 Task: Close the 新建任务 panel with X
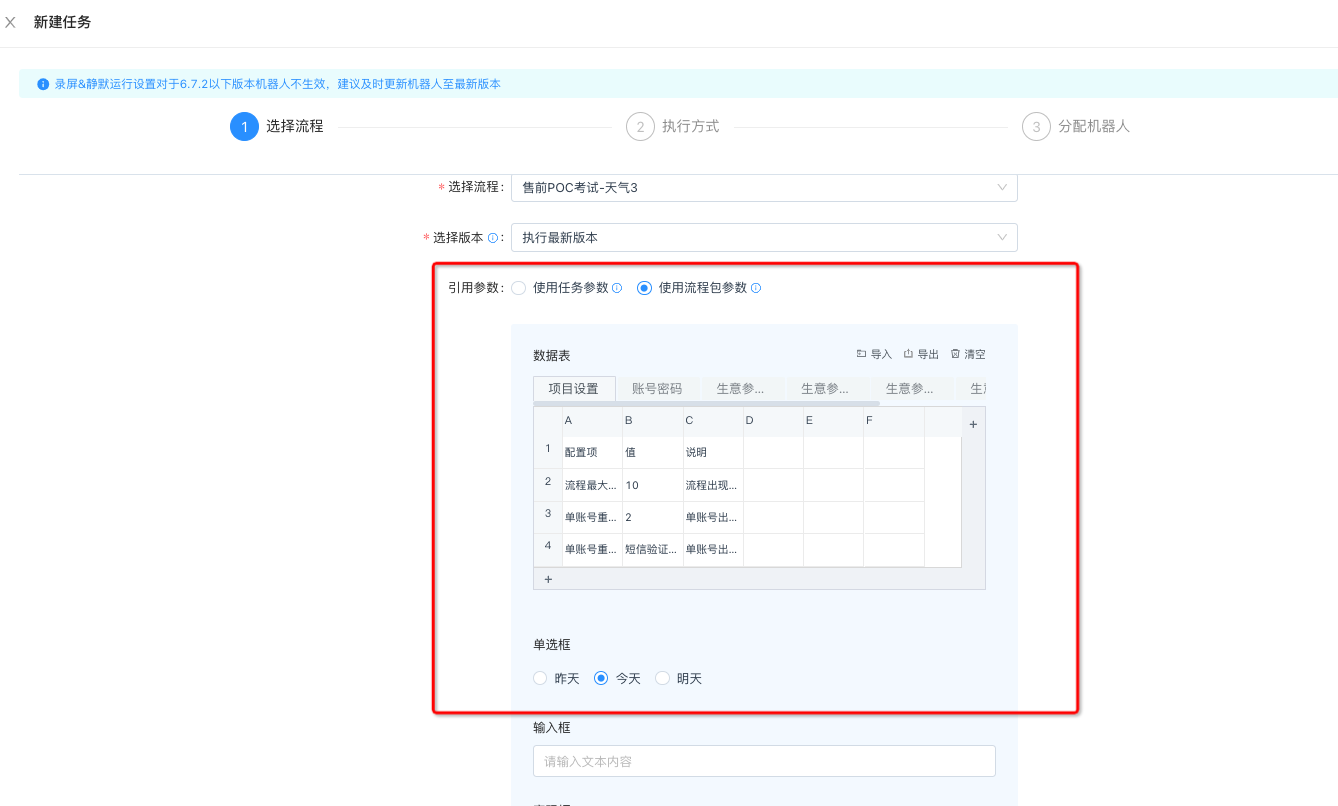coord(11,22)
